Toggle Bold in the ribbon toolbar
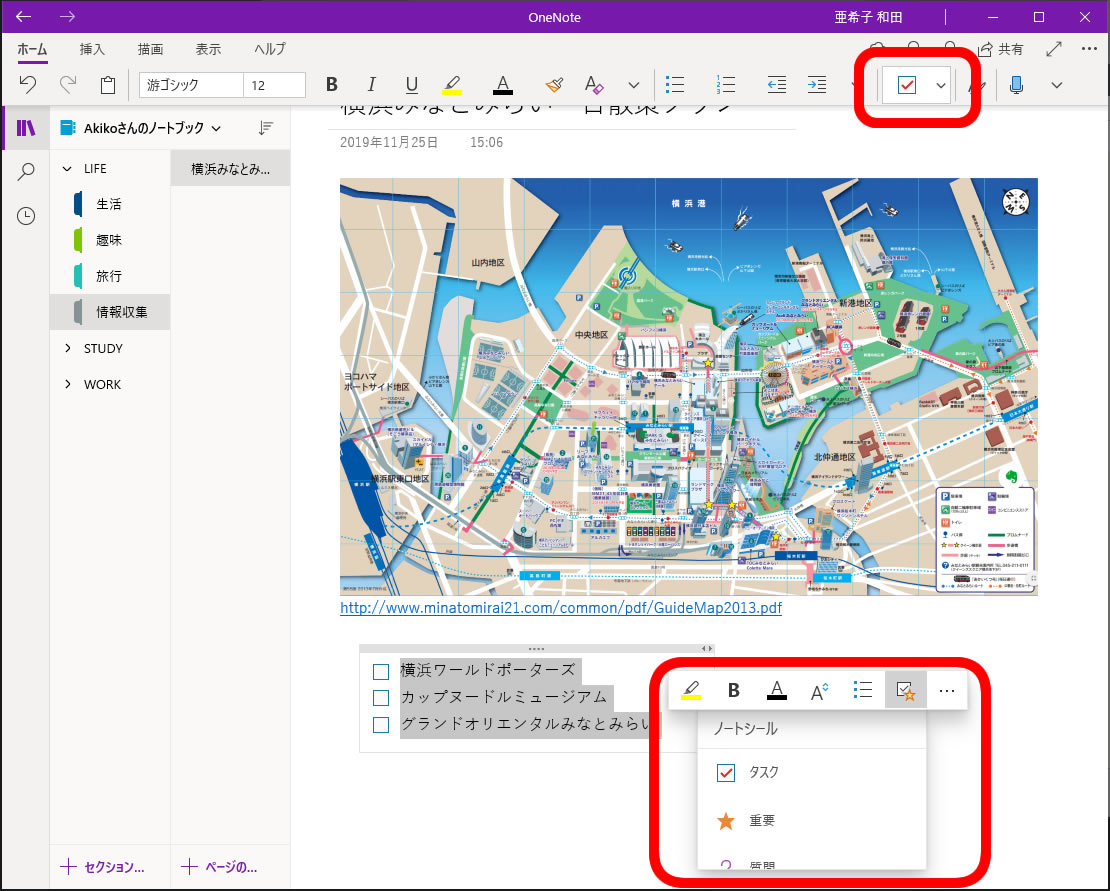The image size is (1110, 891). 332,85
